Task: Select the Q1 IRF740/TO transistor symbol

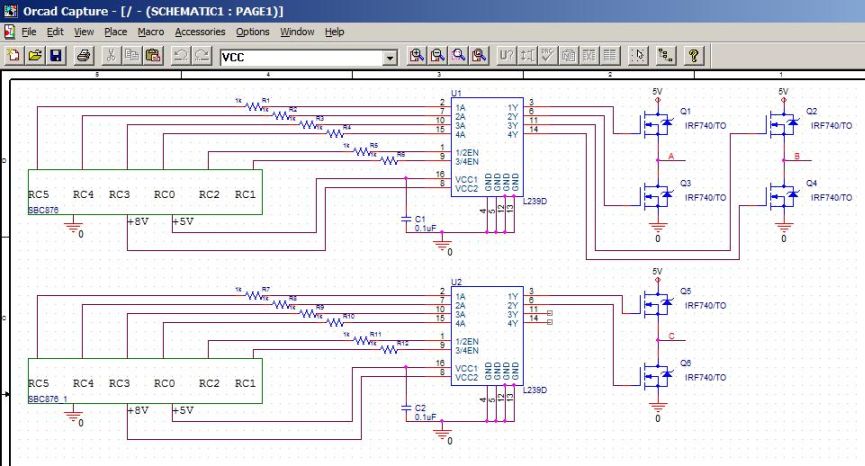Action: click(658, 124)
